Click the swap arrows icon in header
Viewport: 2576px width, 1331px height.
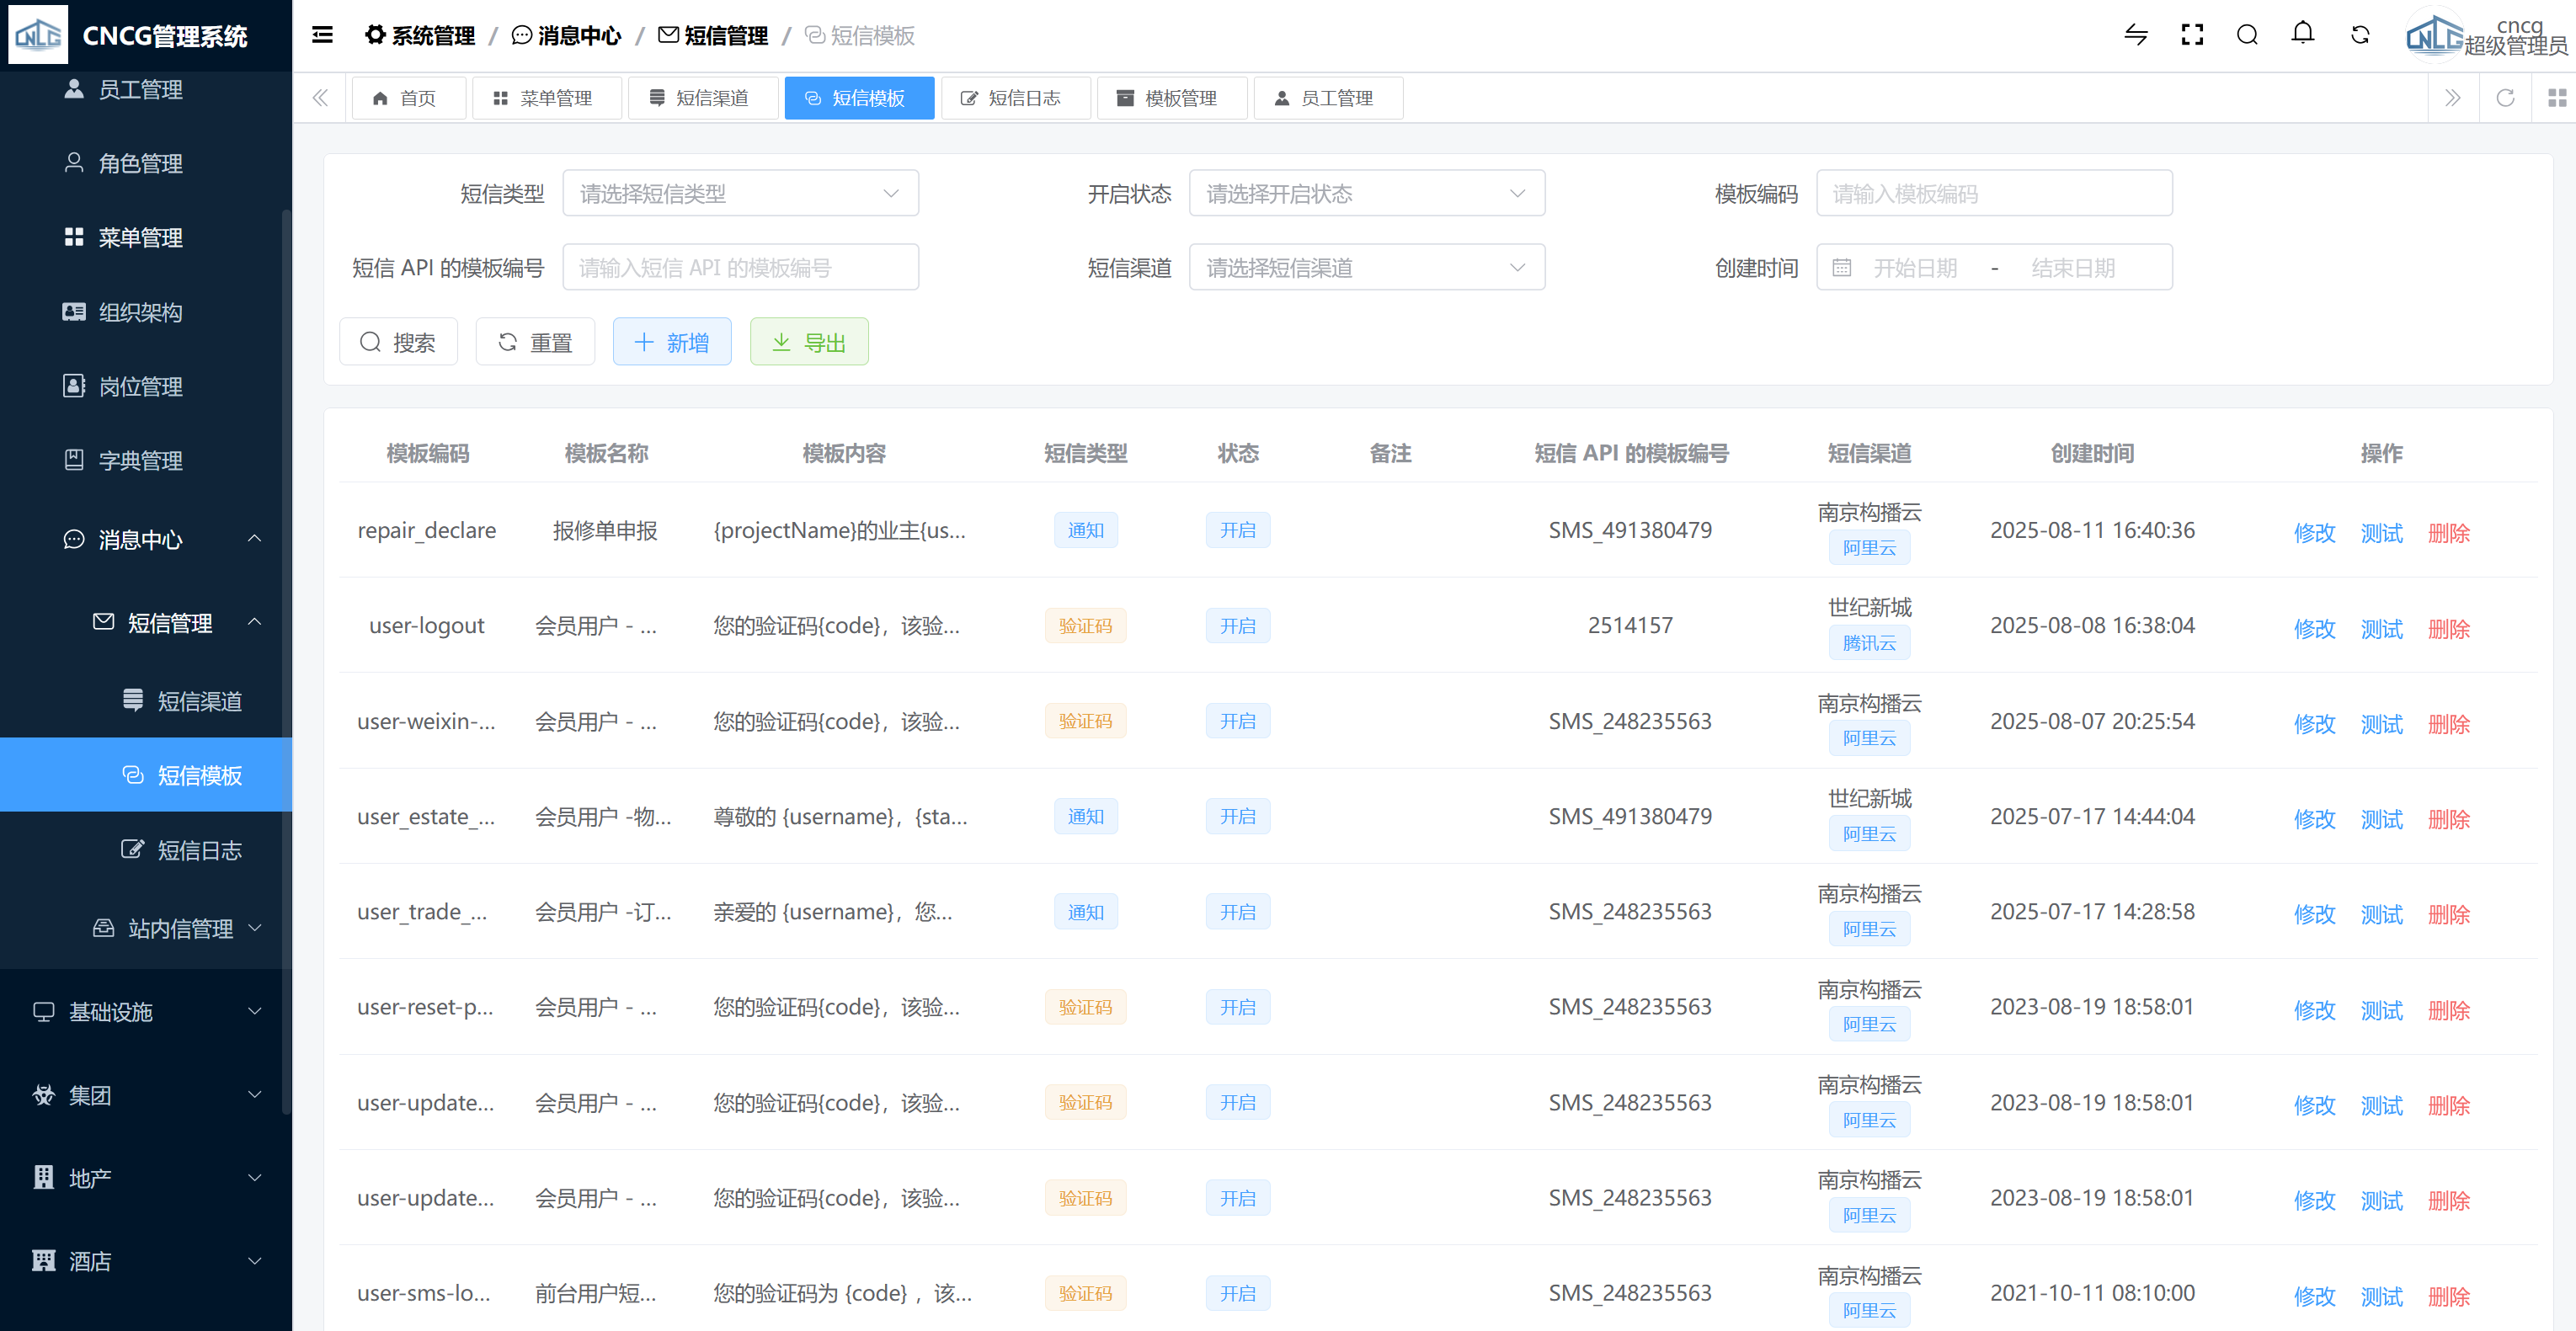(2136, 35)
